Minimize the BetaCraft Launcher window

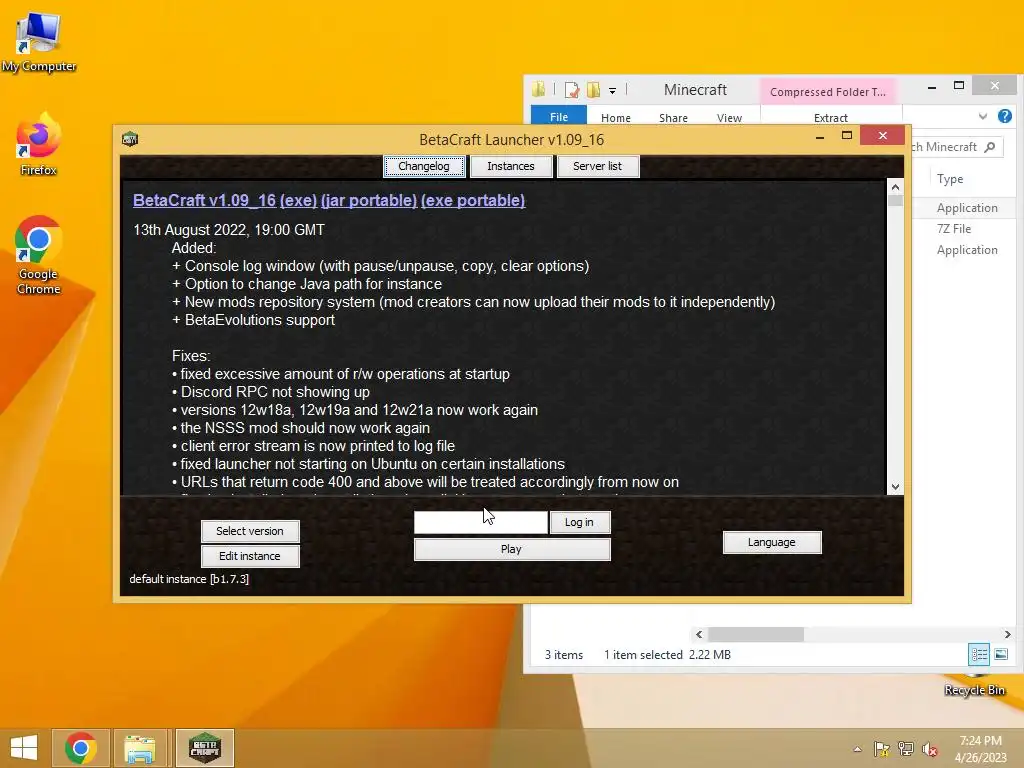[820, 136]
